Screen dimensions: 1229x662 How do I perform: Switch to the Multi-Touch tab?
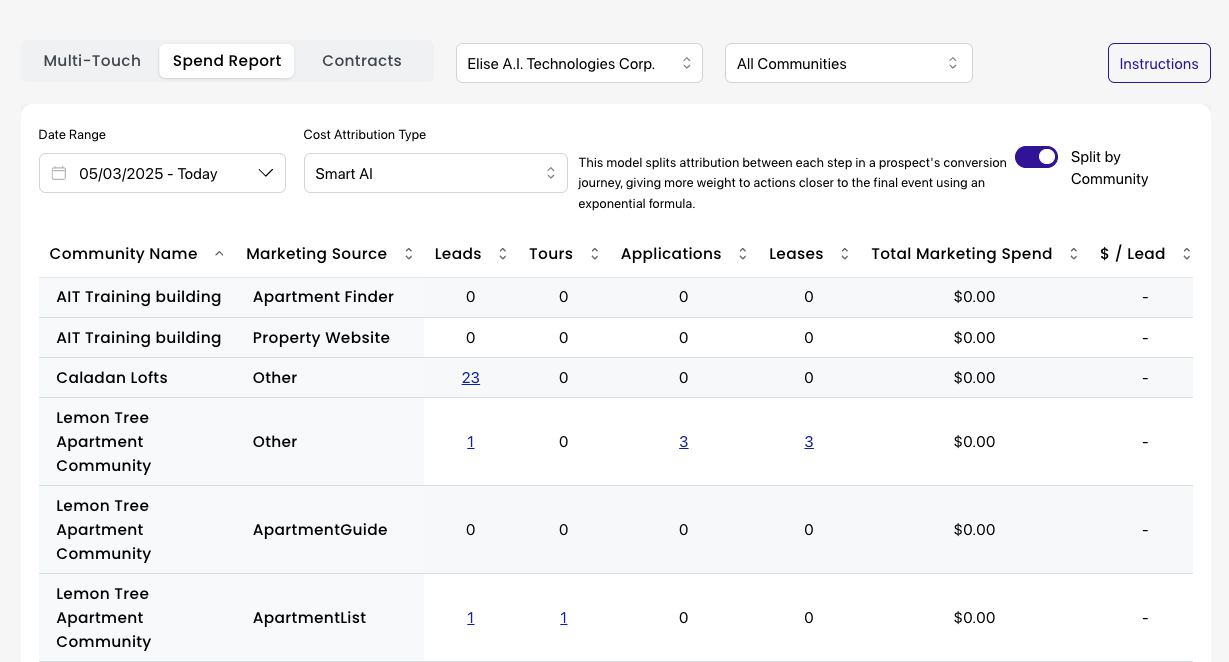click(x=92, y=61)
